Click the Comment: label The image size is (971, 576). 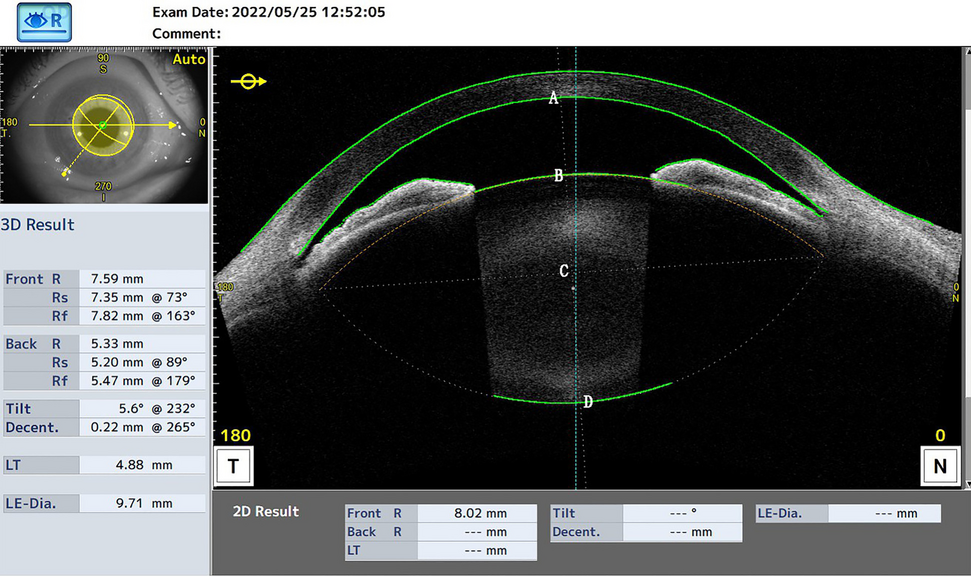(x=186, y=34)
